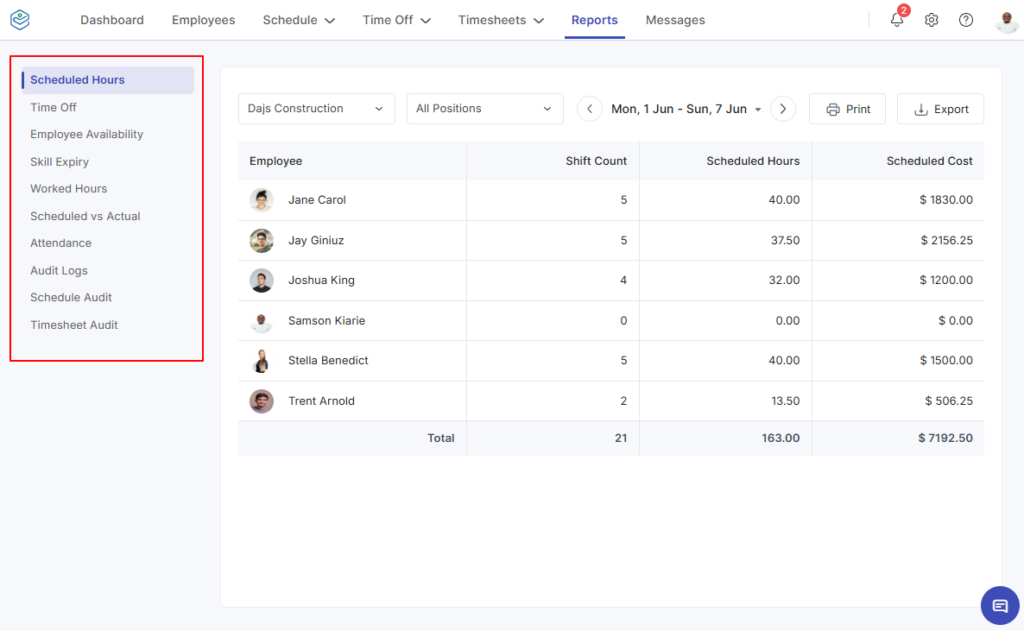
Task: Click the Print button
Action: click(x=847, y=109)
